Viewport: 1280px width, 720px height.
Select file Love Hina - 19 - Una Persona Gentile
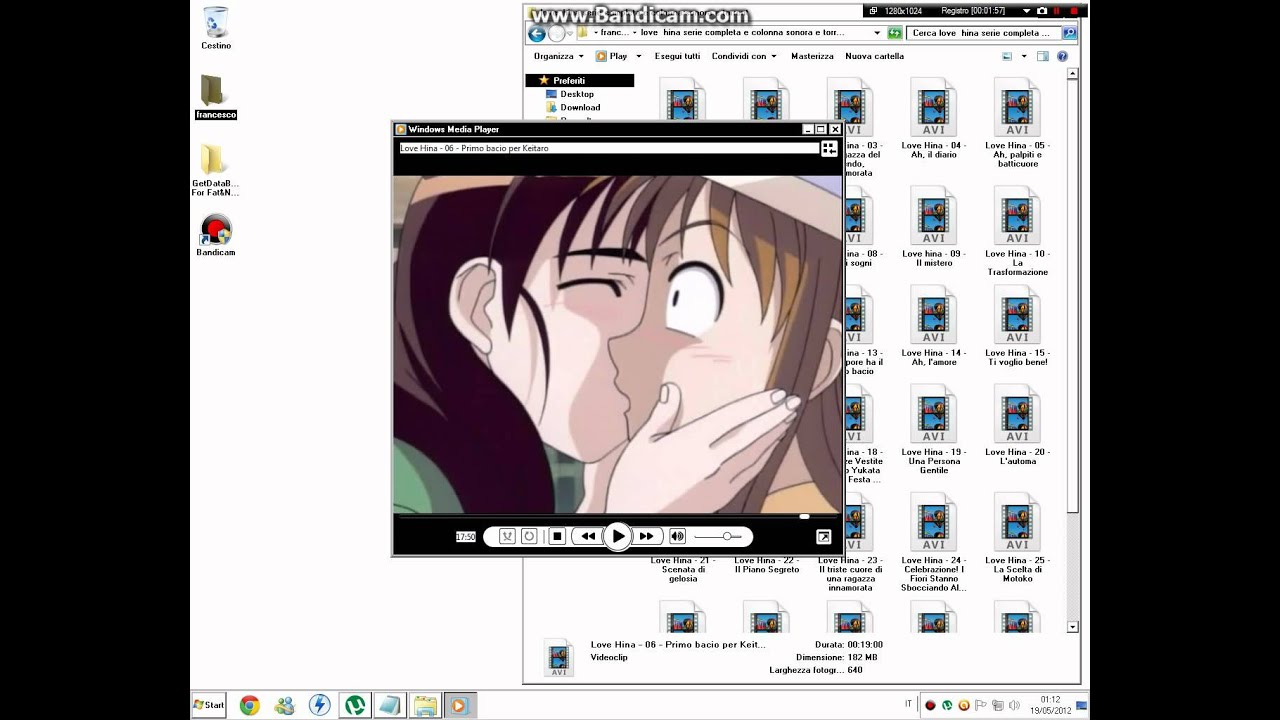(933, 429)
